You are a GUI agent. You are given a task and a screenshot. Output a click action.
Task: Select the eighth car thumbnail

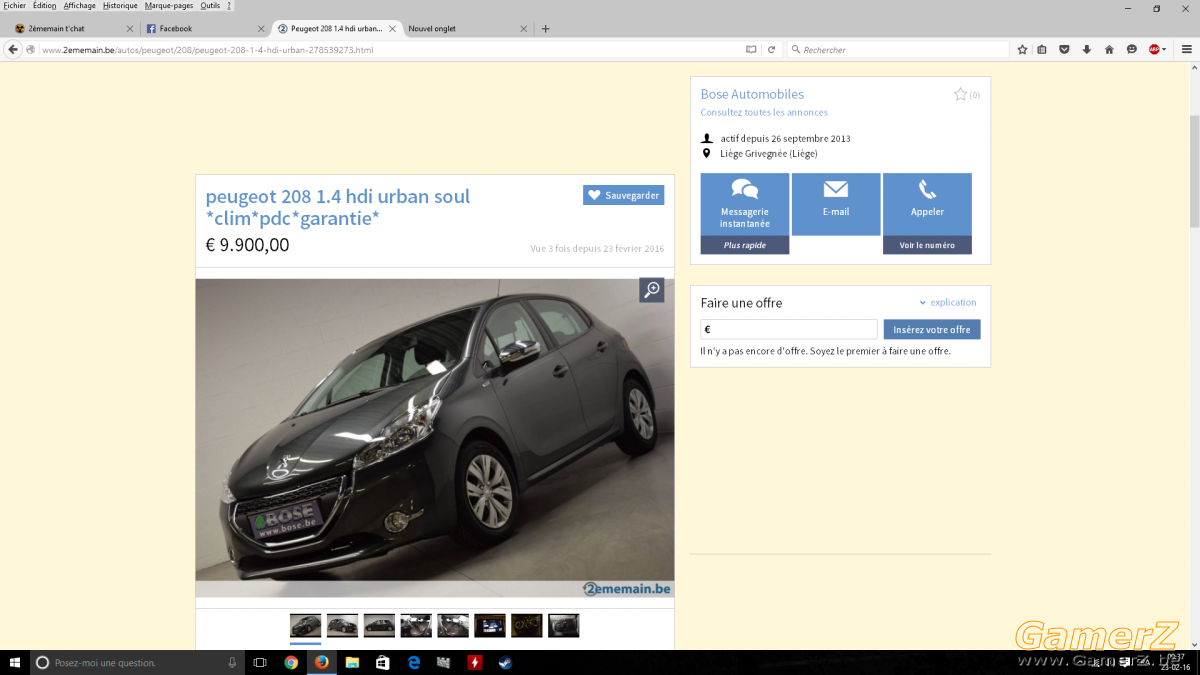[x=564, y=626]
